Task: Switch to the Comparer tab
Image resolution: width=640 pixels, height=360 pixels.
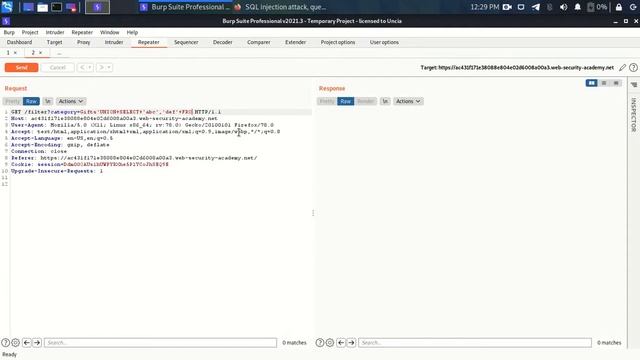Action: [259, 42]
